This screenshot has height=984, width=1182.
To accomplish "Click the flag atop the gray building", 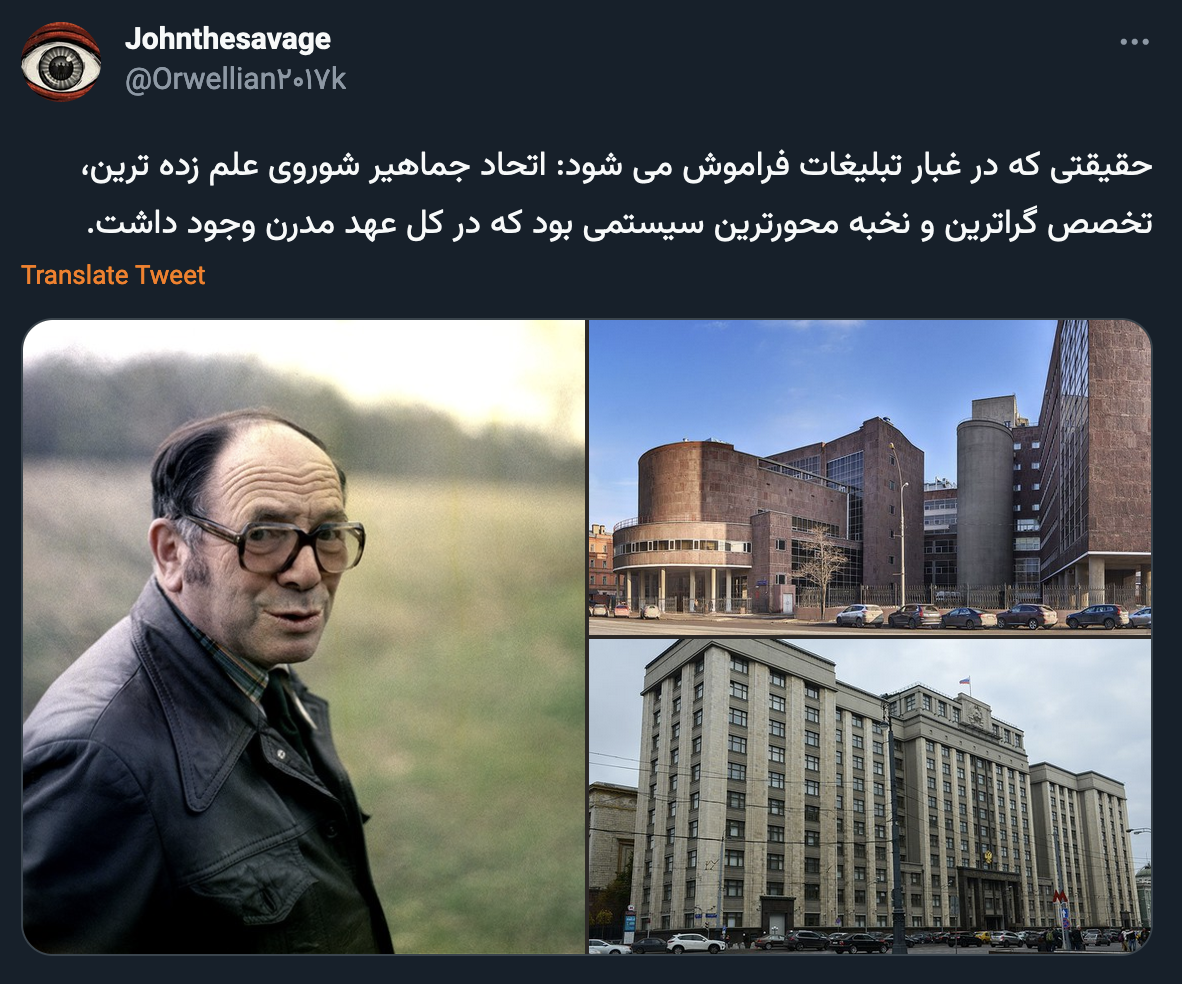I will (964, 681).
